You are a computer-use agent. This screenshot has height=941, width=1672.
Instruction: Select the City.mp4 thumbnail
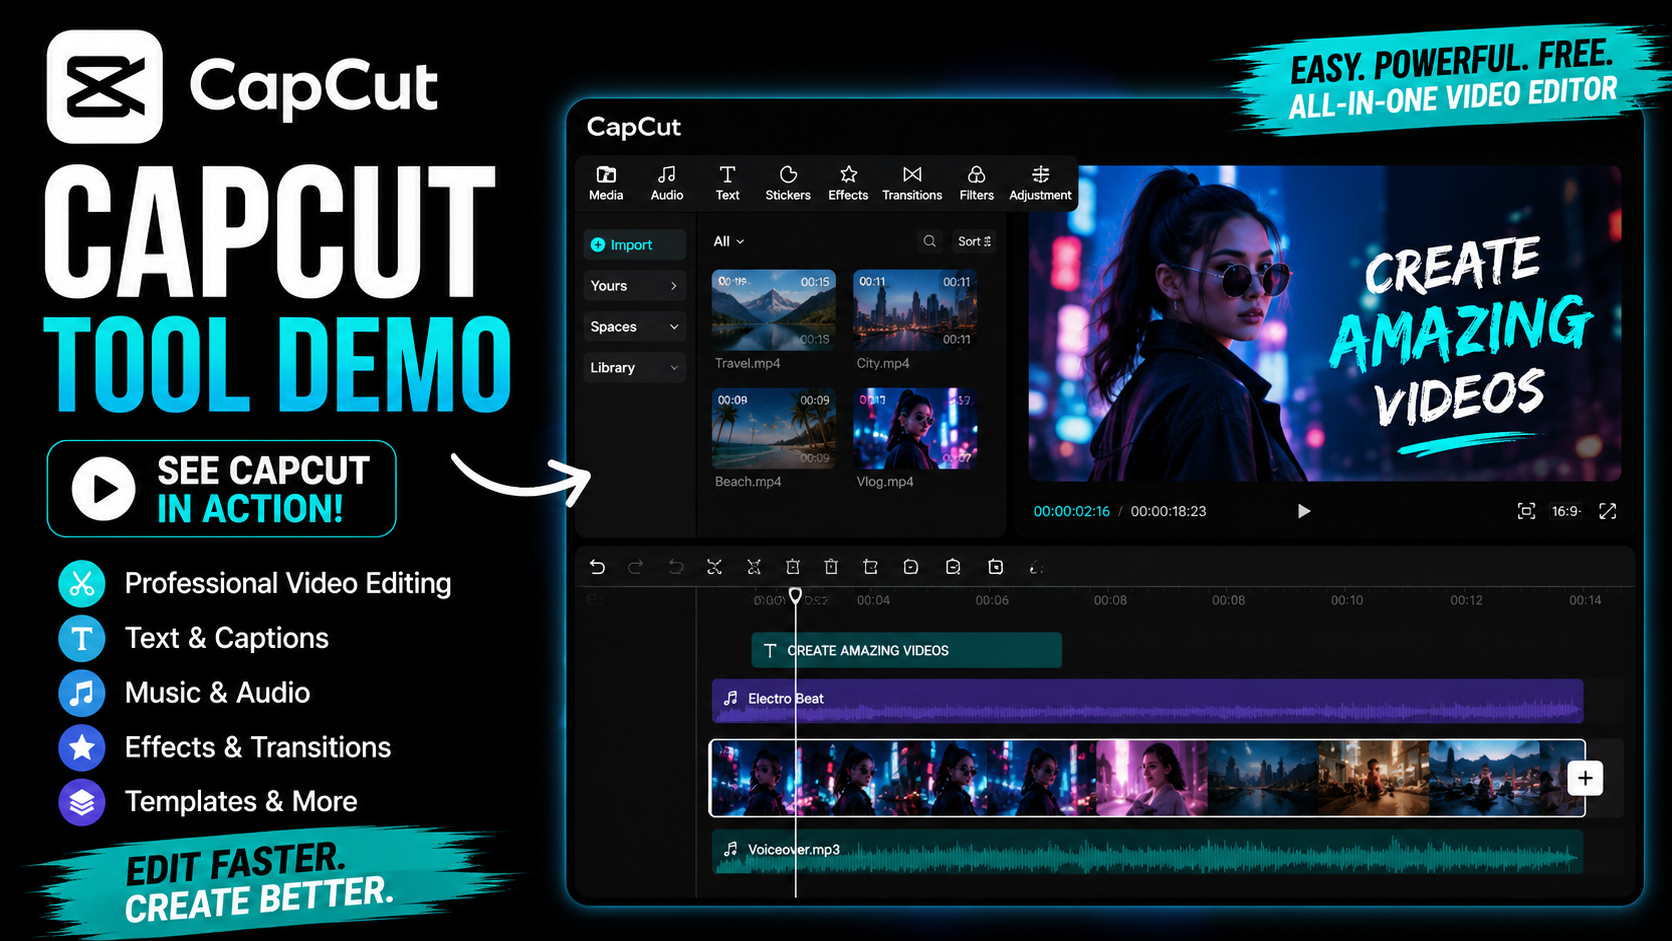(915, 310)
